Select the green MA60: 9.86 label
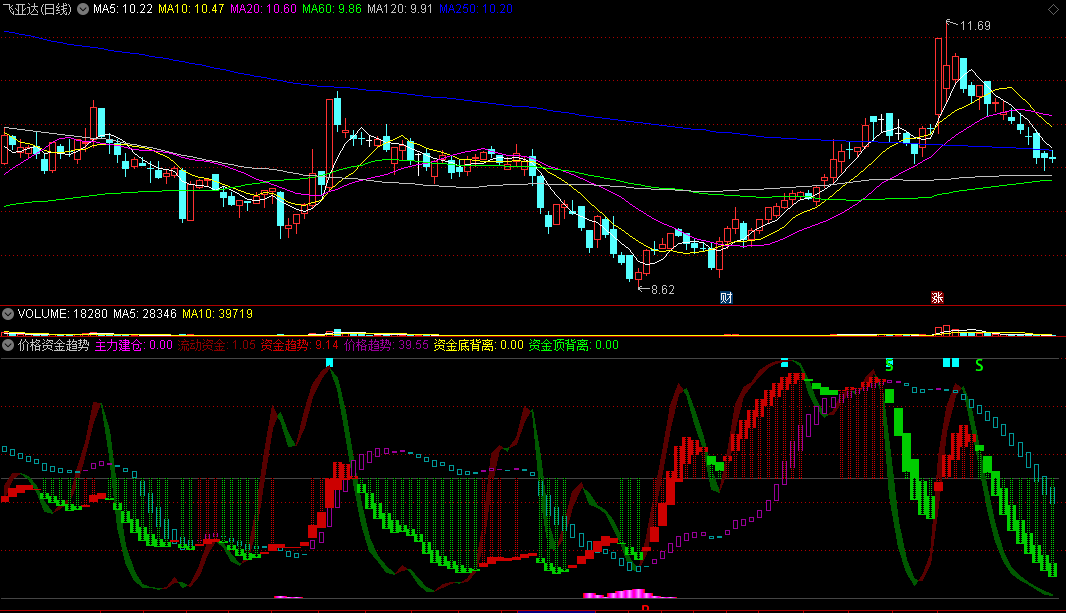Image resolution: width=1066 pixels, height=613 pixels. click(x=332, y=10)
